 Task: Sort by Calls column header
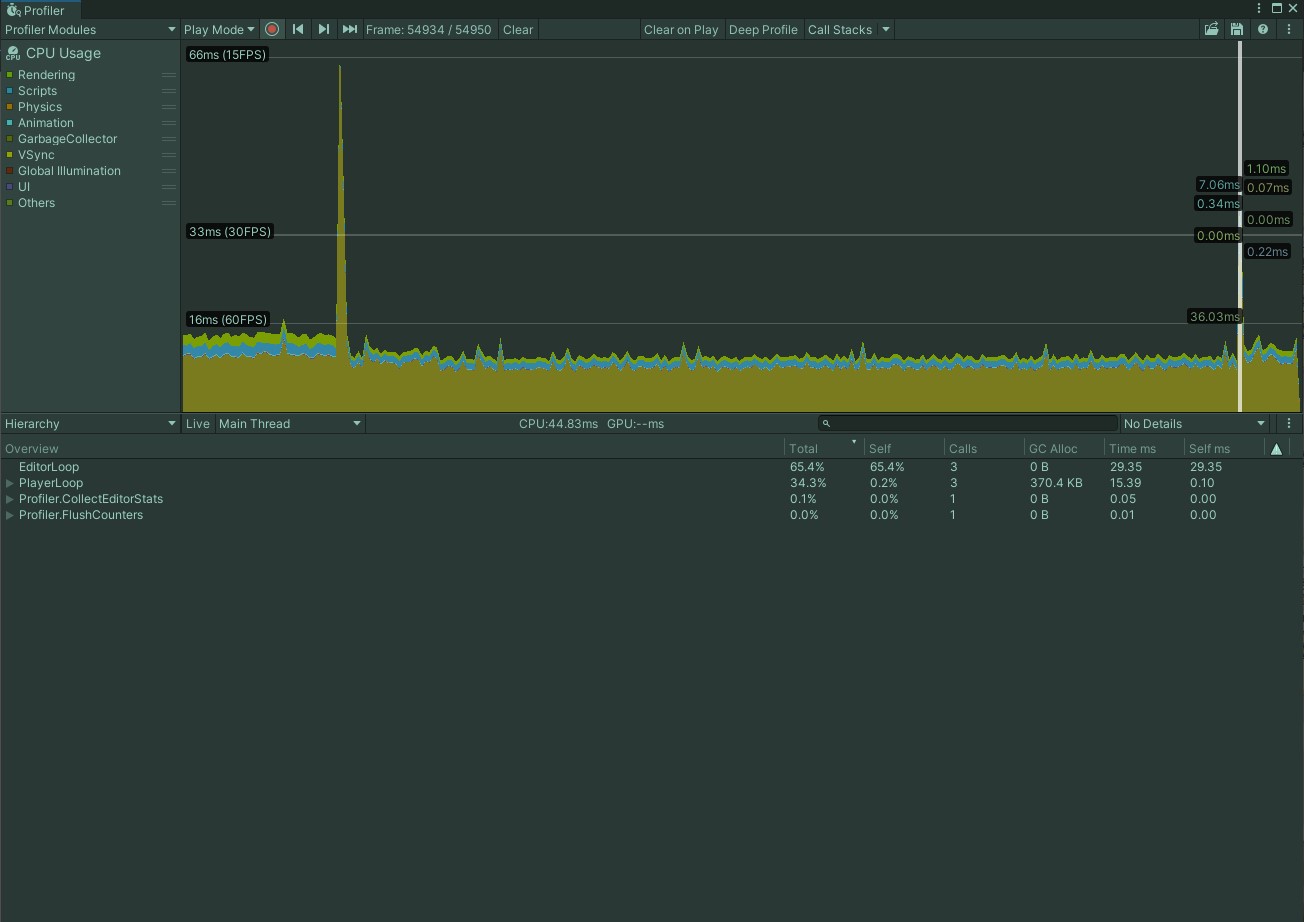[x=984, y=449]
